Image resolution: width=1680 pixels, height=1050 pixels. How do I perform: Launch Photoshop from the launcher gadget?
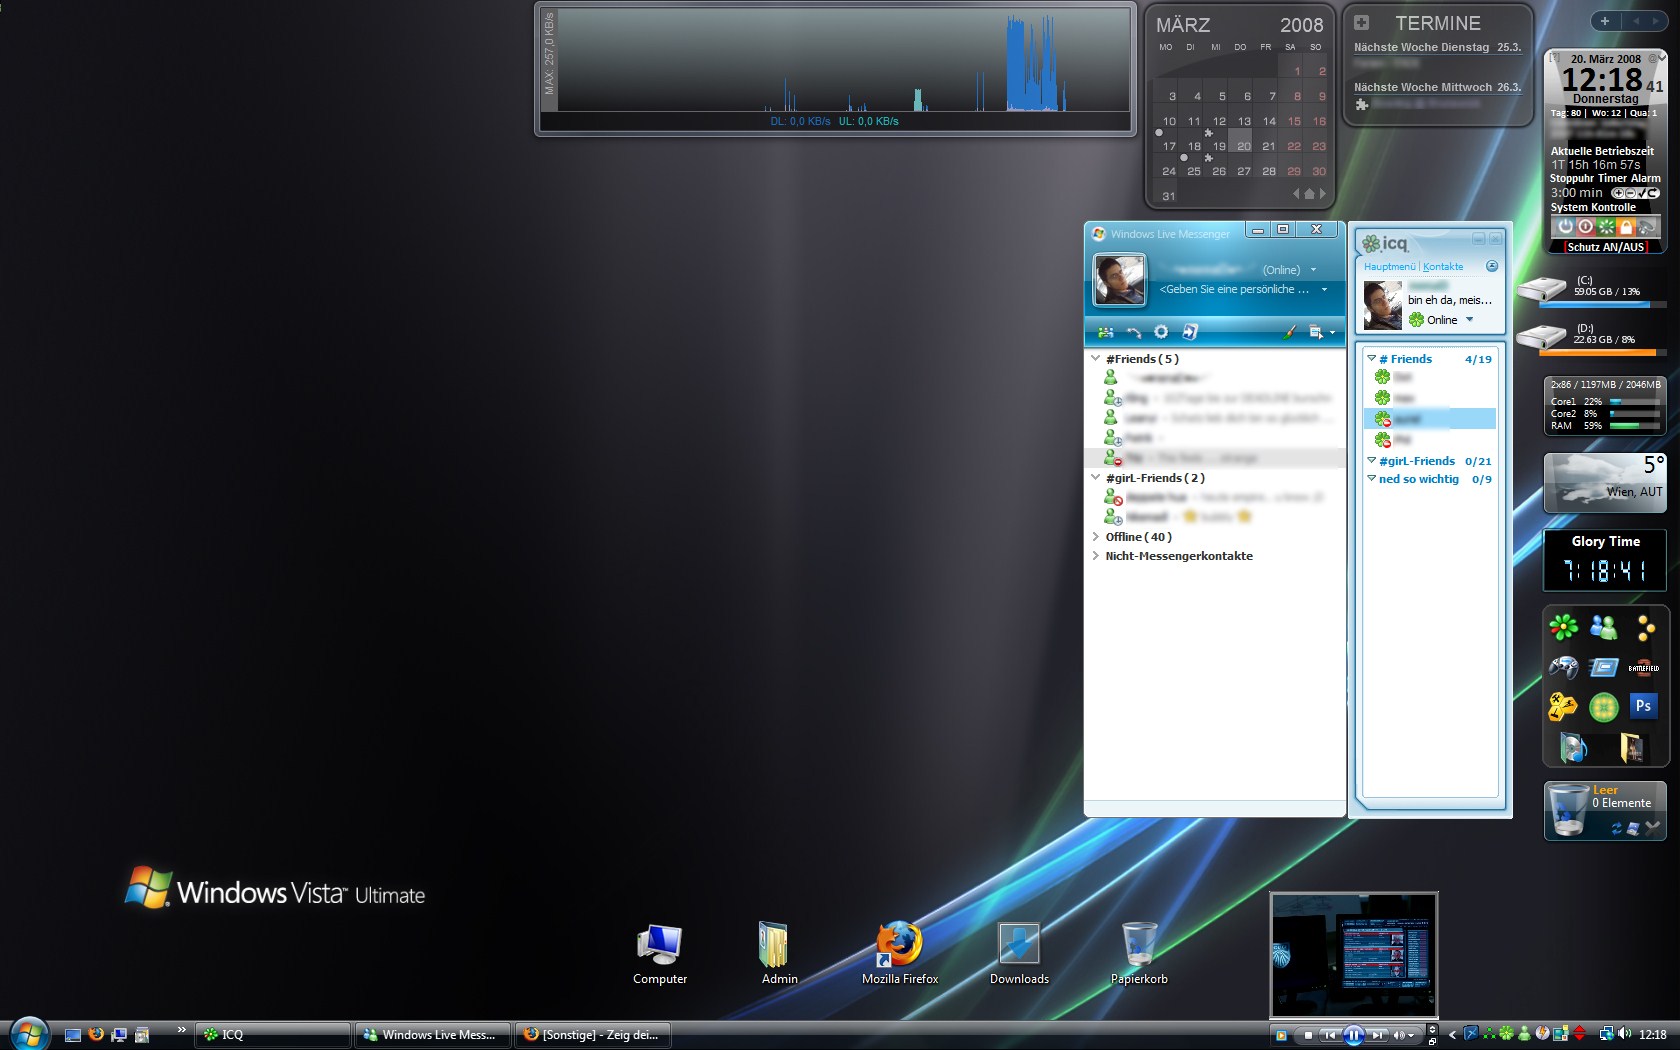tap(1643, 706)
